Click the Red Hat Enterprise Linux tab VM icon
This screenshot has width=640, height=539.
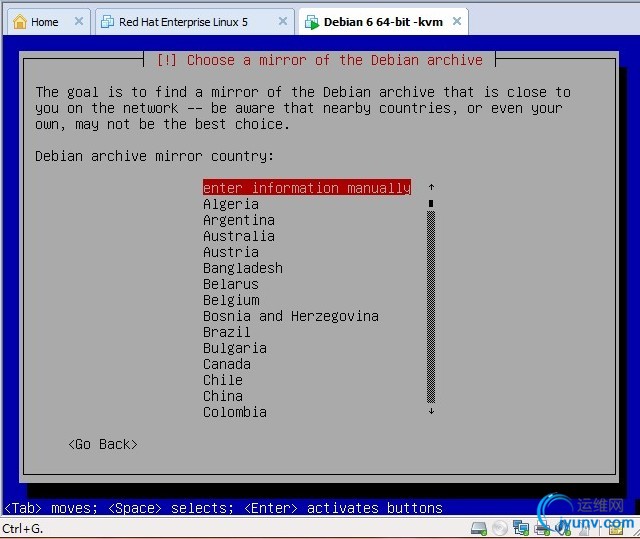coord(107,22)
